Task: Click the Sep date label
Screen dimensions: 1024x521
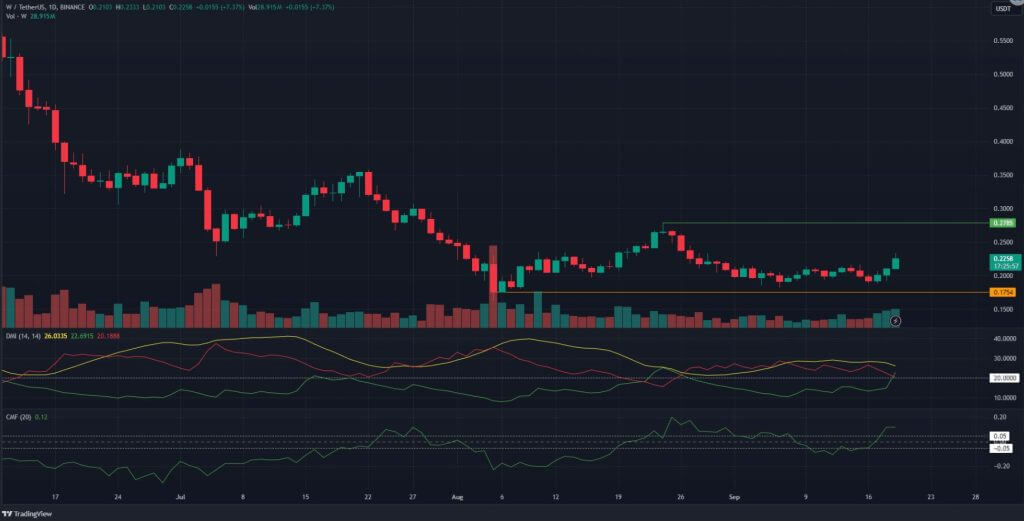Action: tap(734, 497)
